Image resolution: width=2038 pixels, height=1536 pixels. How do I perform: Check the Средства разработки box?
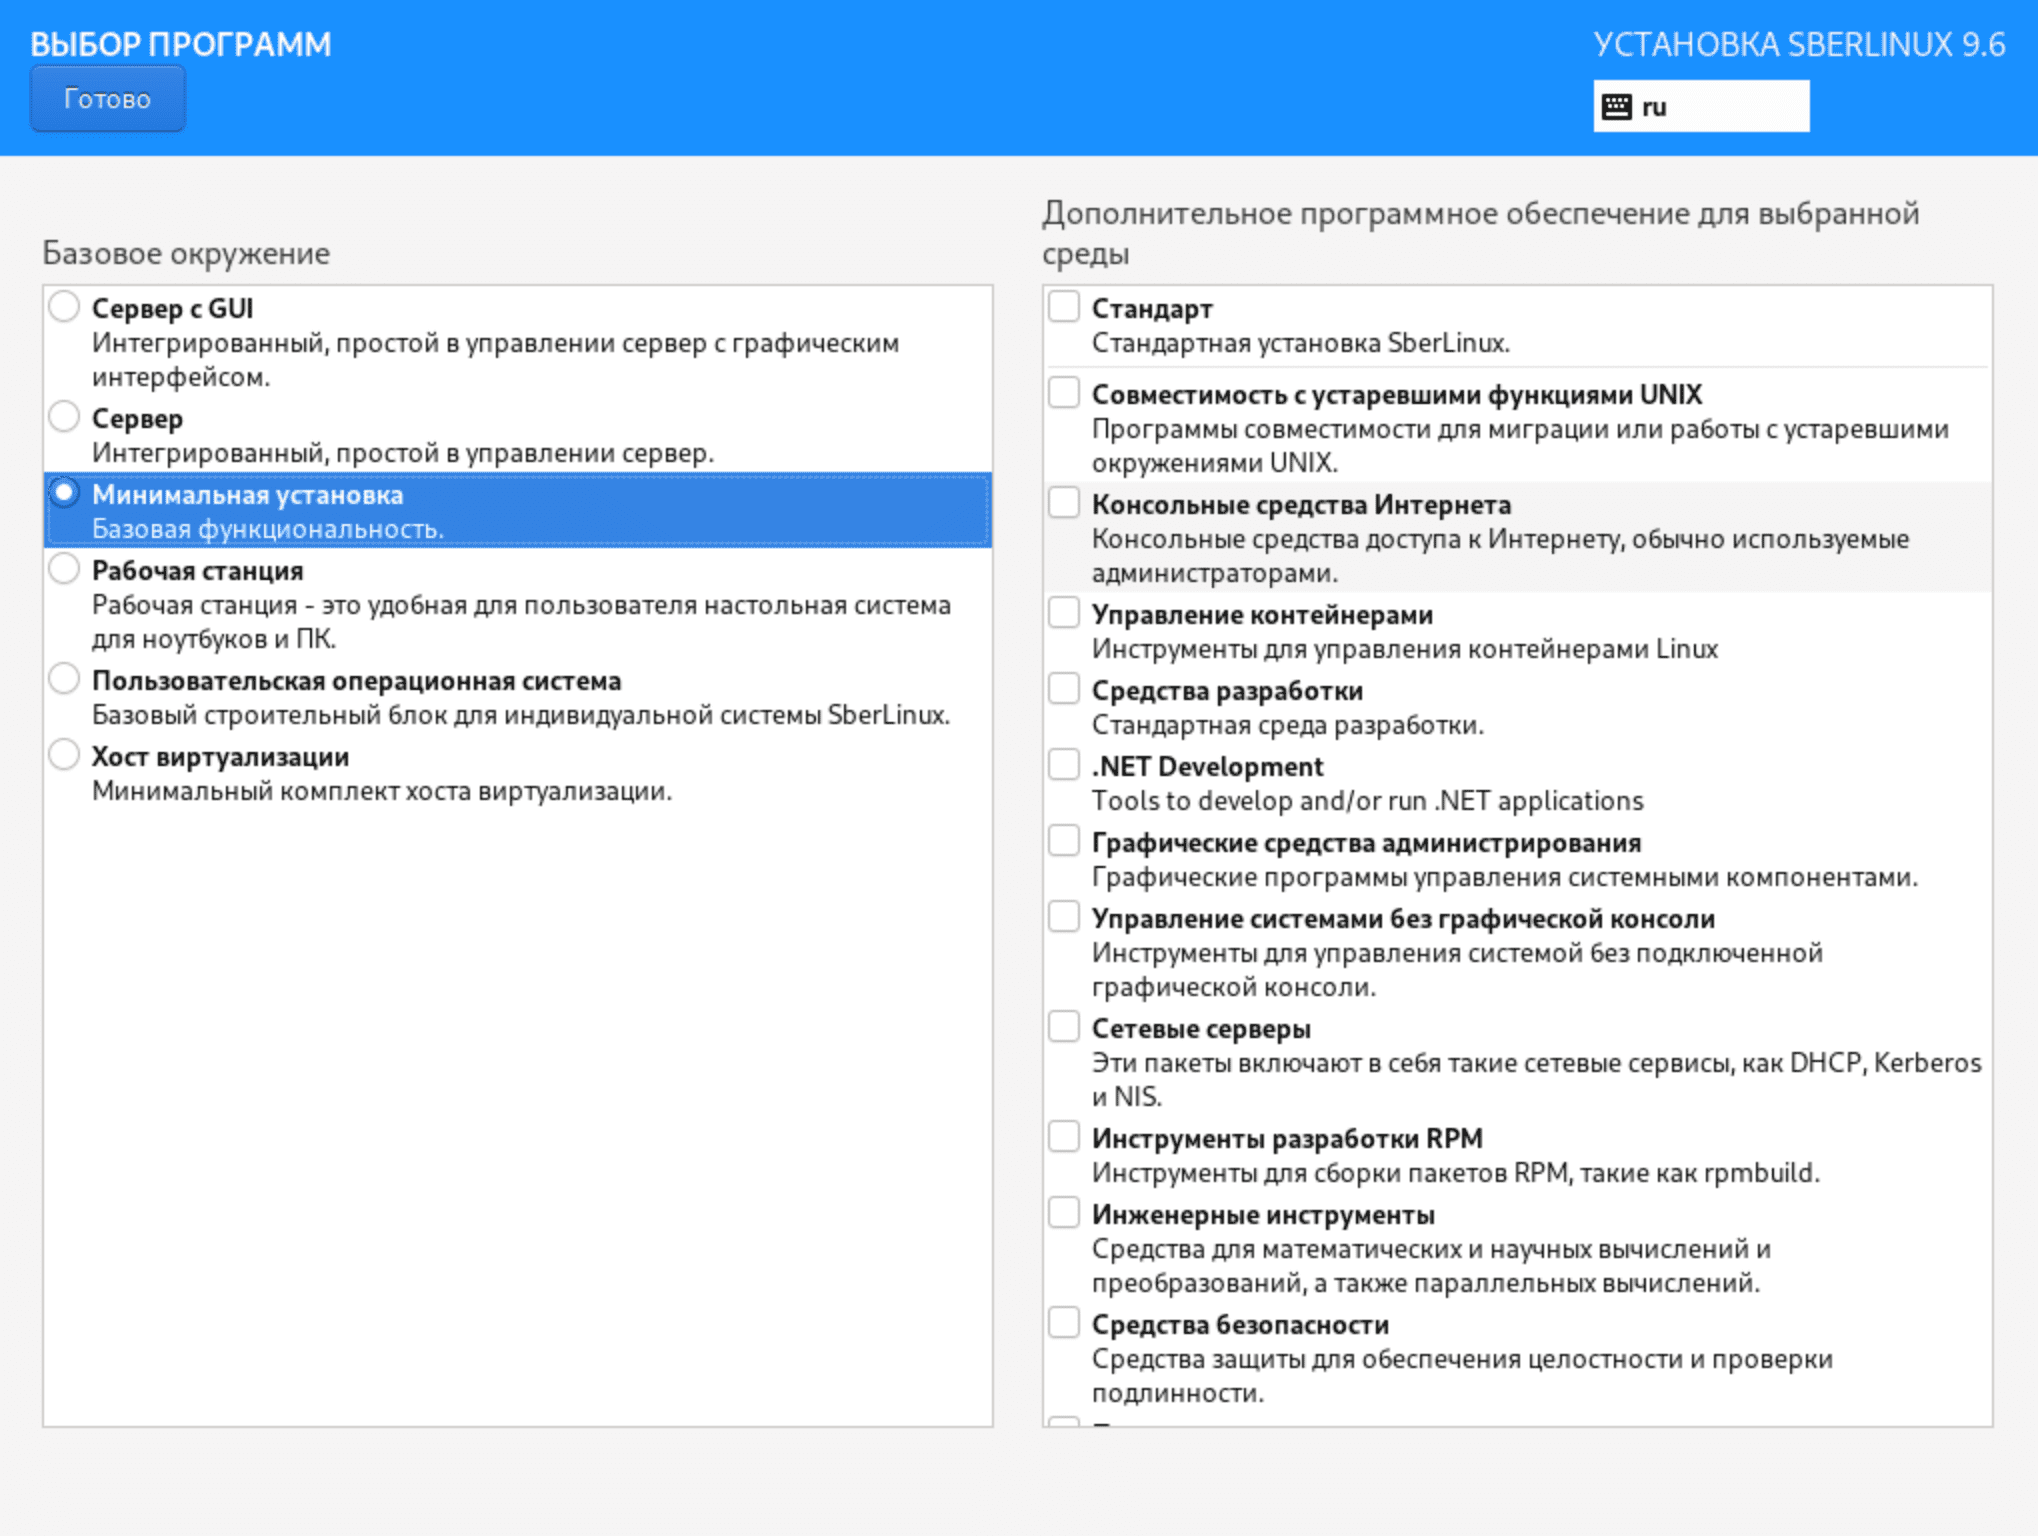(x=1064, y=689)
